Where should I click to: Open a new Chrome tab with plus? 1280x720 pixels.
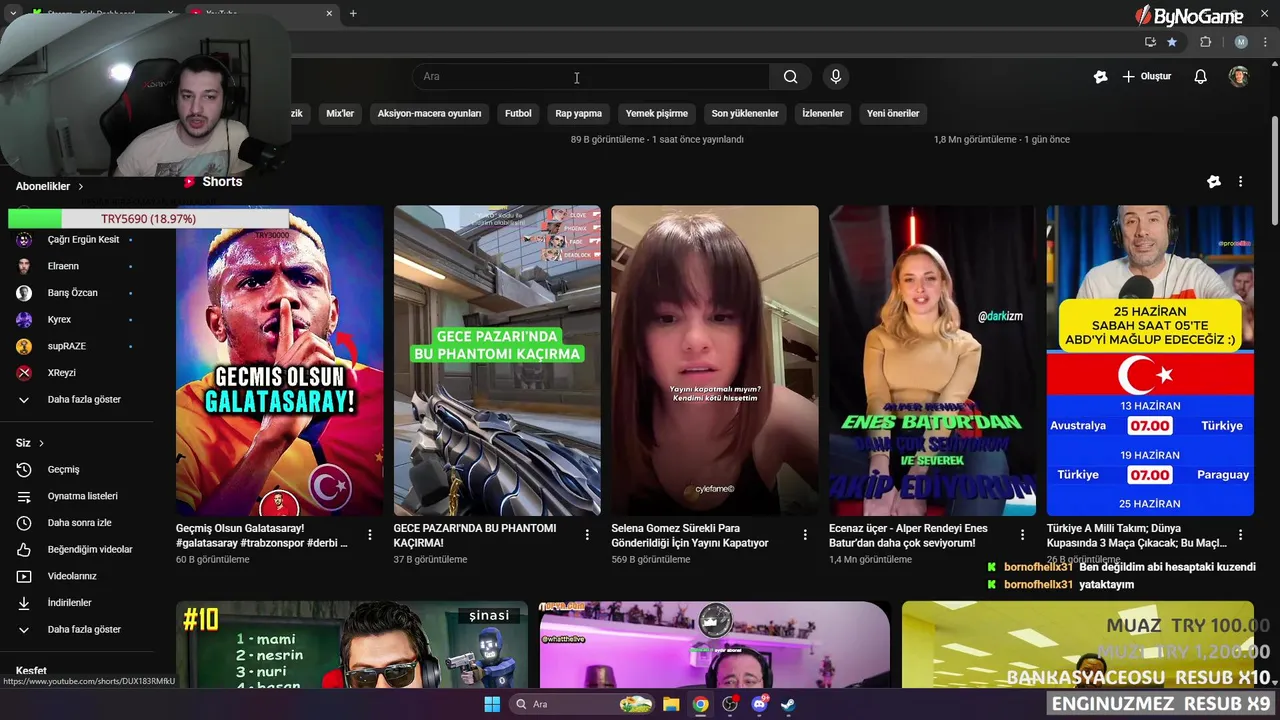click(353, 13)
